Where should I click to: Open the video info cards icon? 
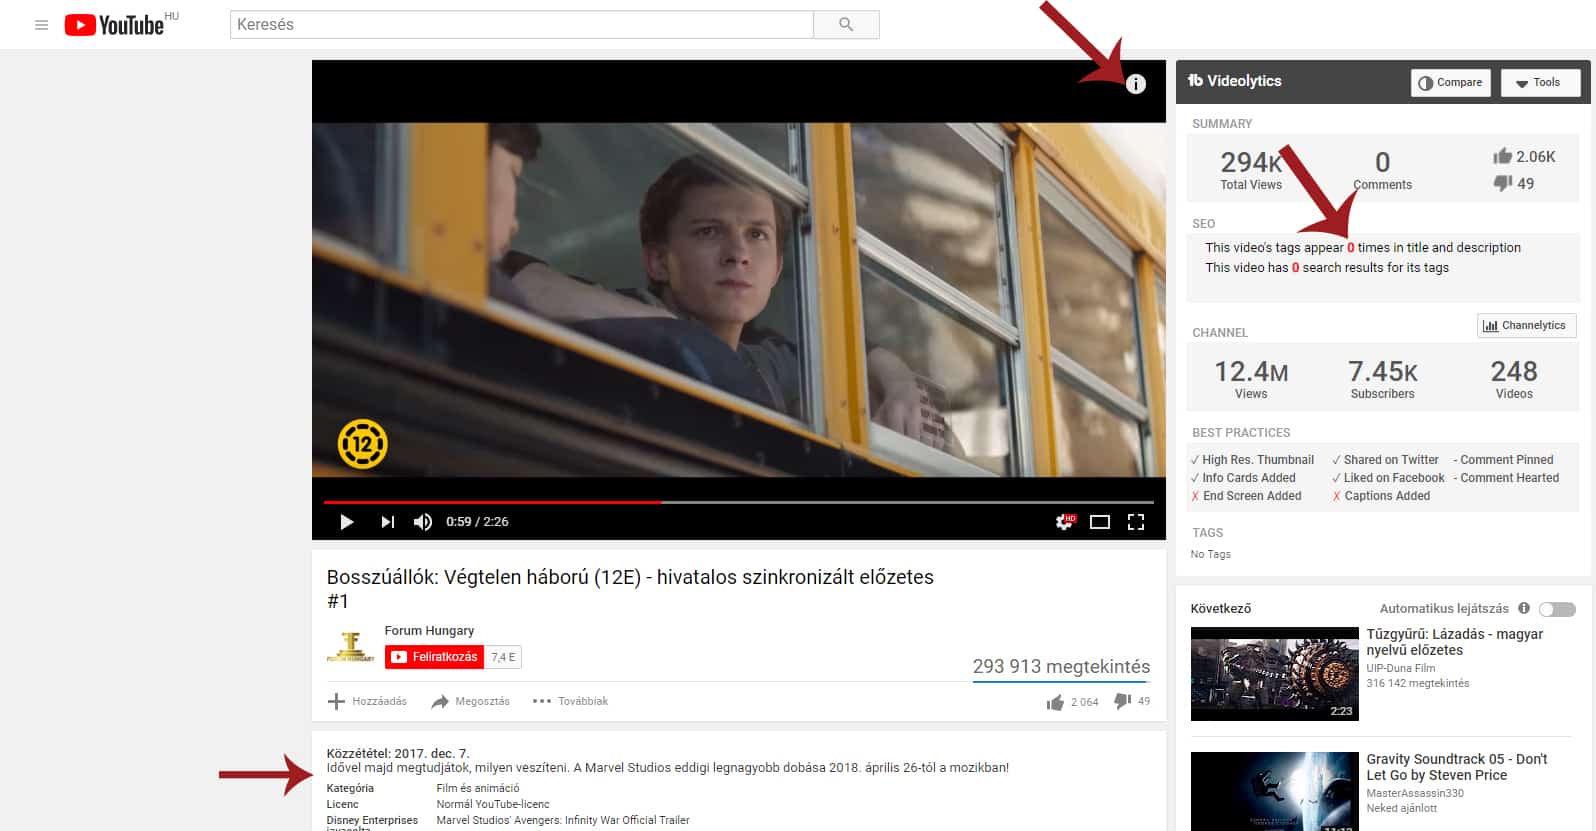tap(1136, 84)
